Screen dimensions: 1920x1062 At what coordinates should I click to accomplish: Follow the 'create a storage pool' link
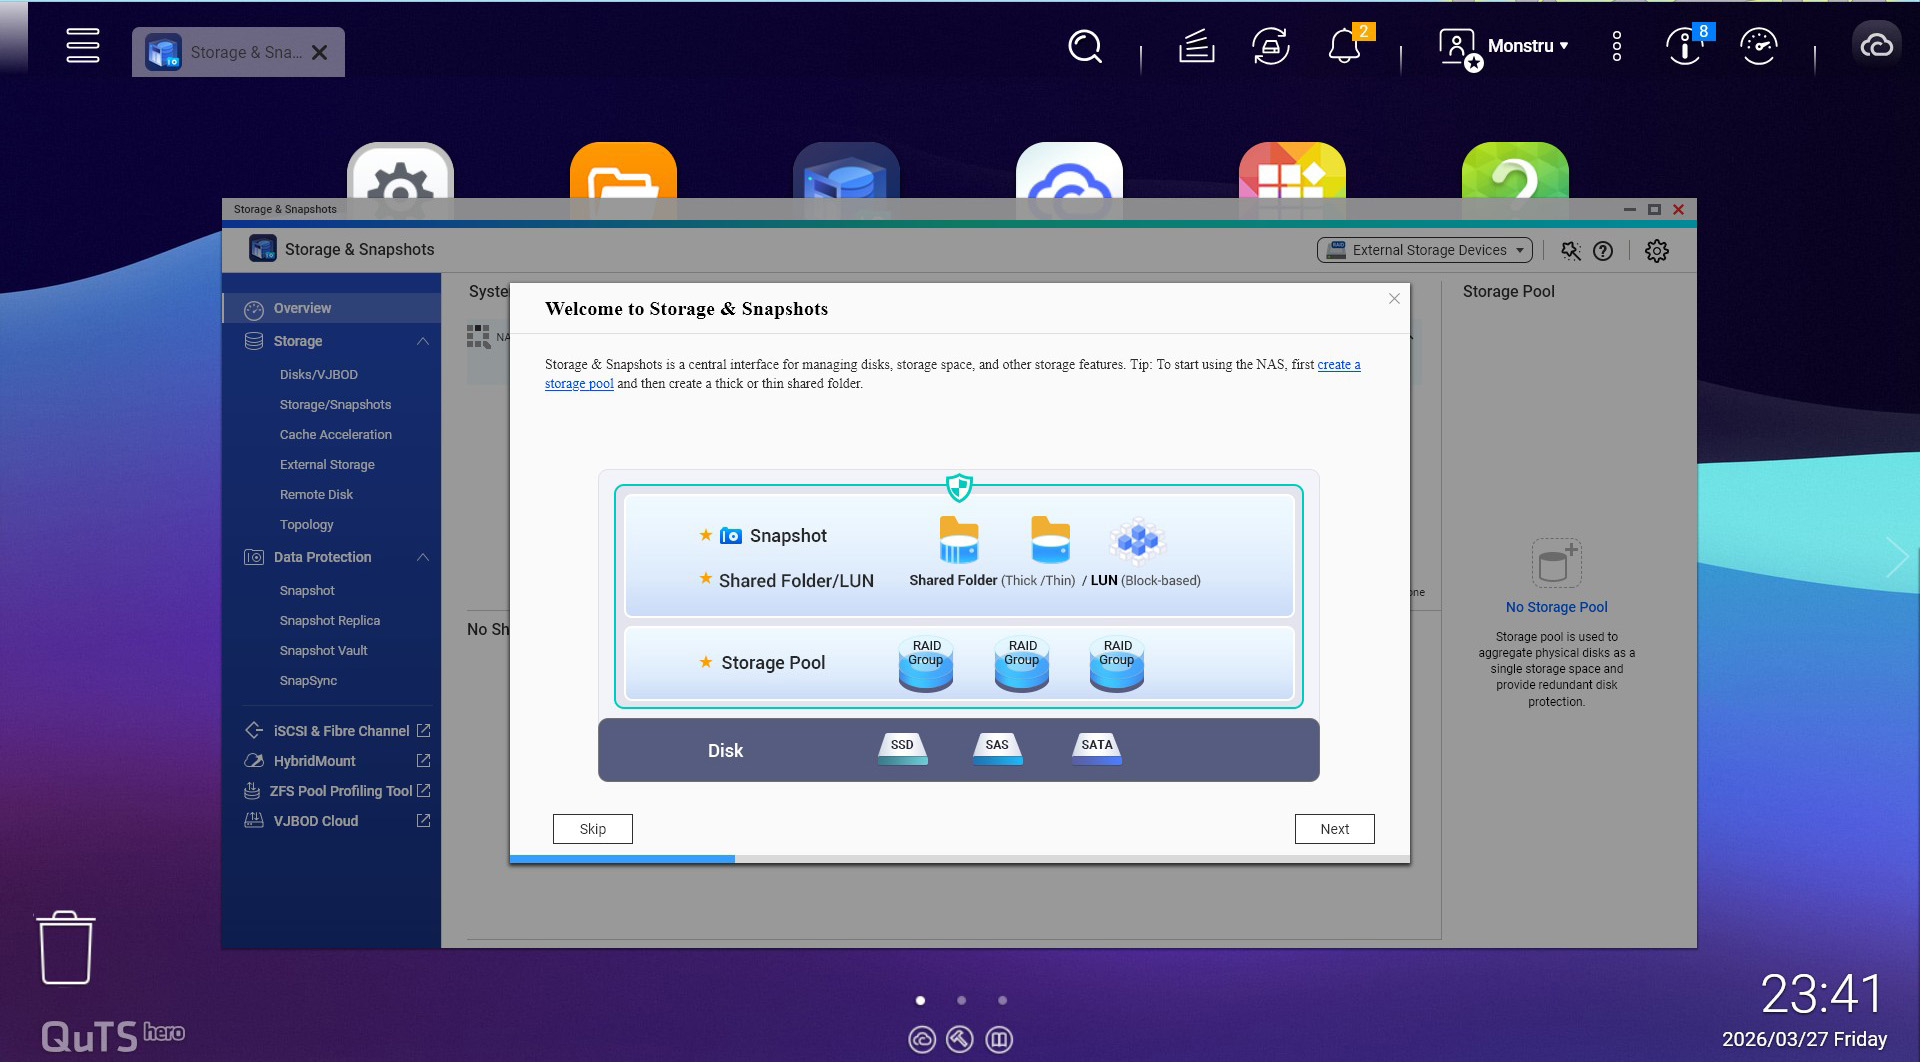(x=1338, y=365)
